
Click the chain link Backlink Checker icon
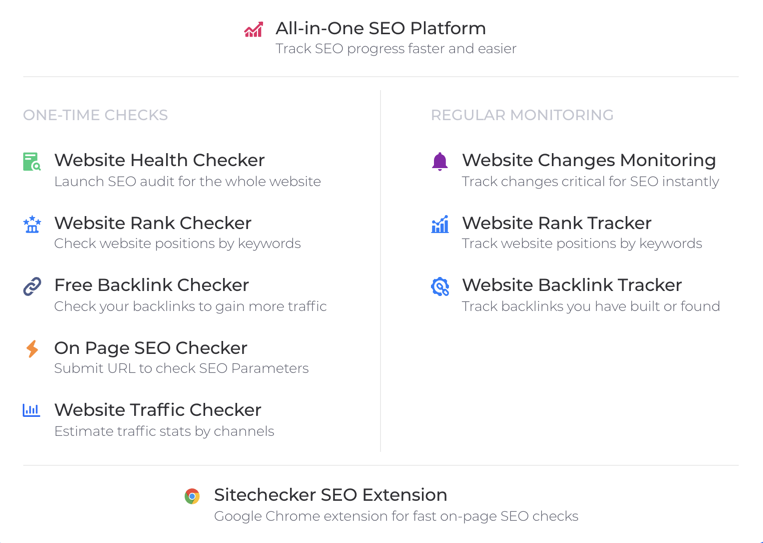tap(32, 286)
